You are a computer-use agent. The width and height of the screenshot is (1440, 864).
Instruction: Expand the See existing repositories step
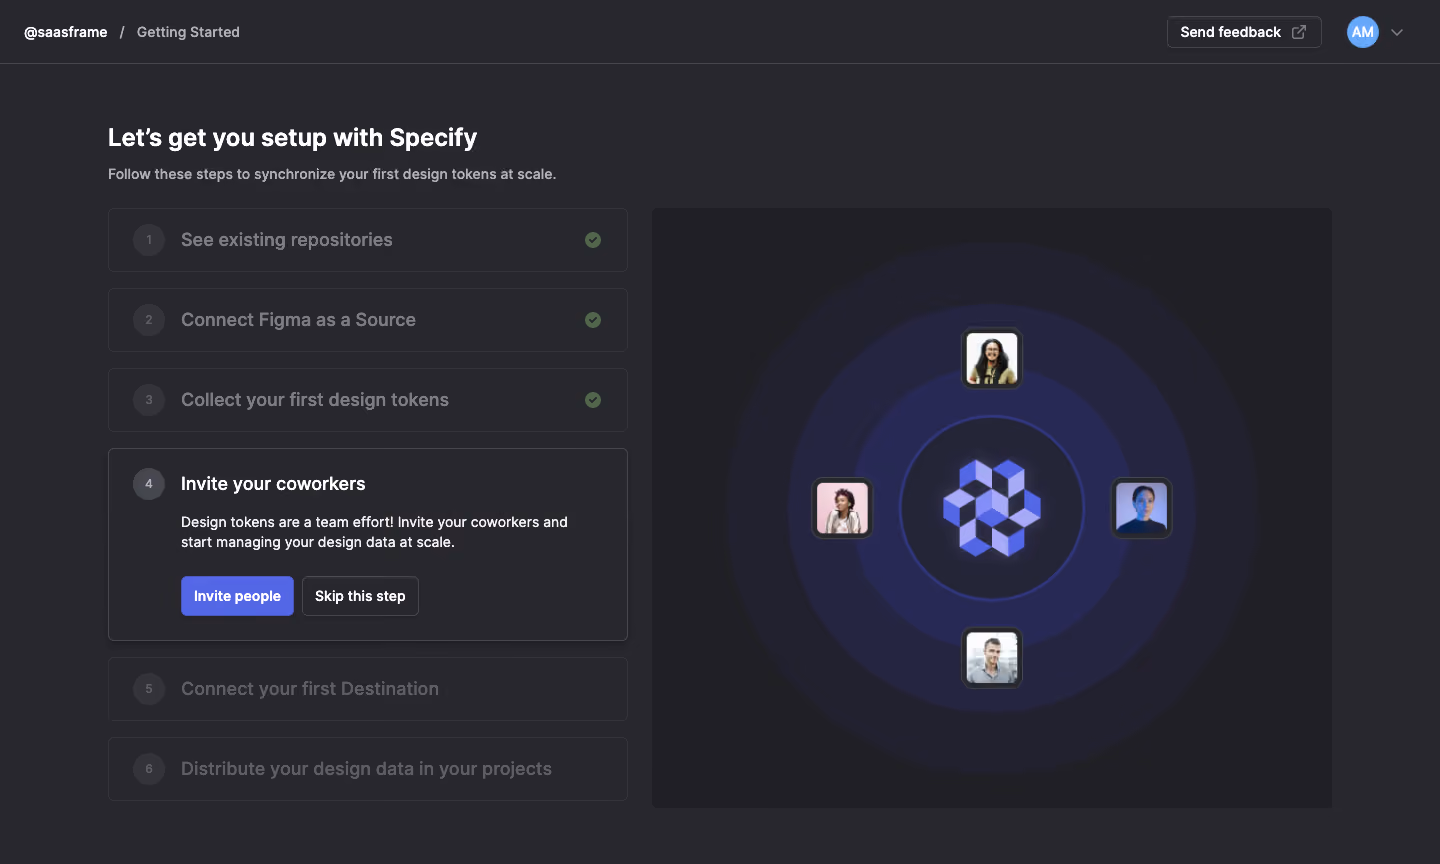click(x=368, y=240)
